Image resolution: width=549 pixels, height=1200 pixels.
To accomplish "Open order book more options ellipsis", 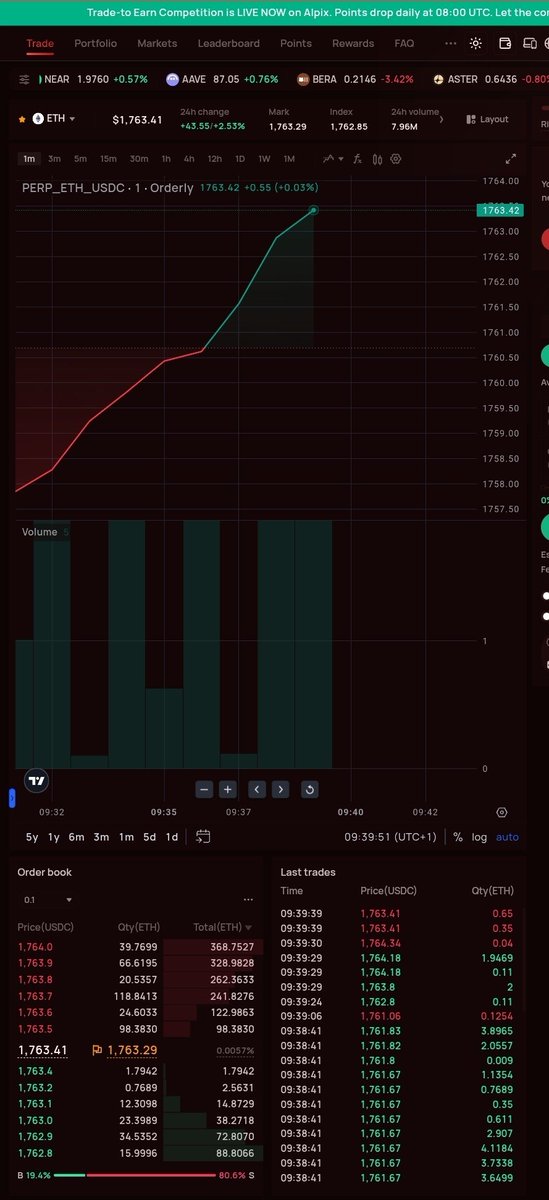I will click(248, 900).
